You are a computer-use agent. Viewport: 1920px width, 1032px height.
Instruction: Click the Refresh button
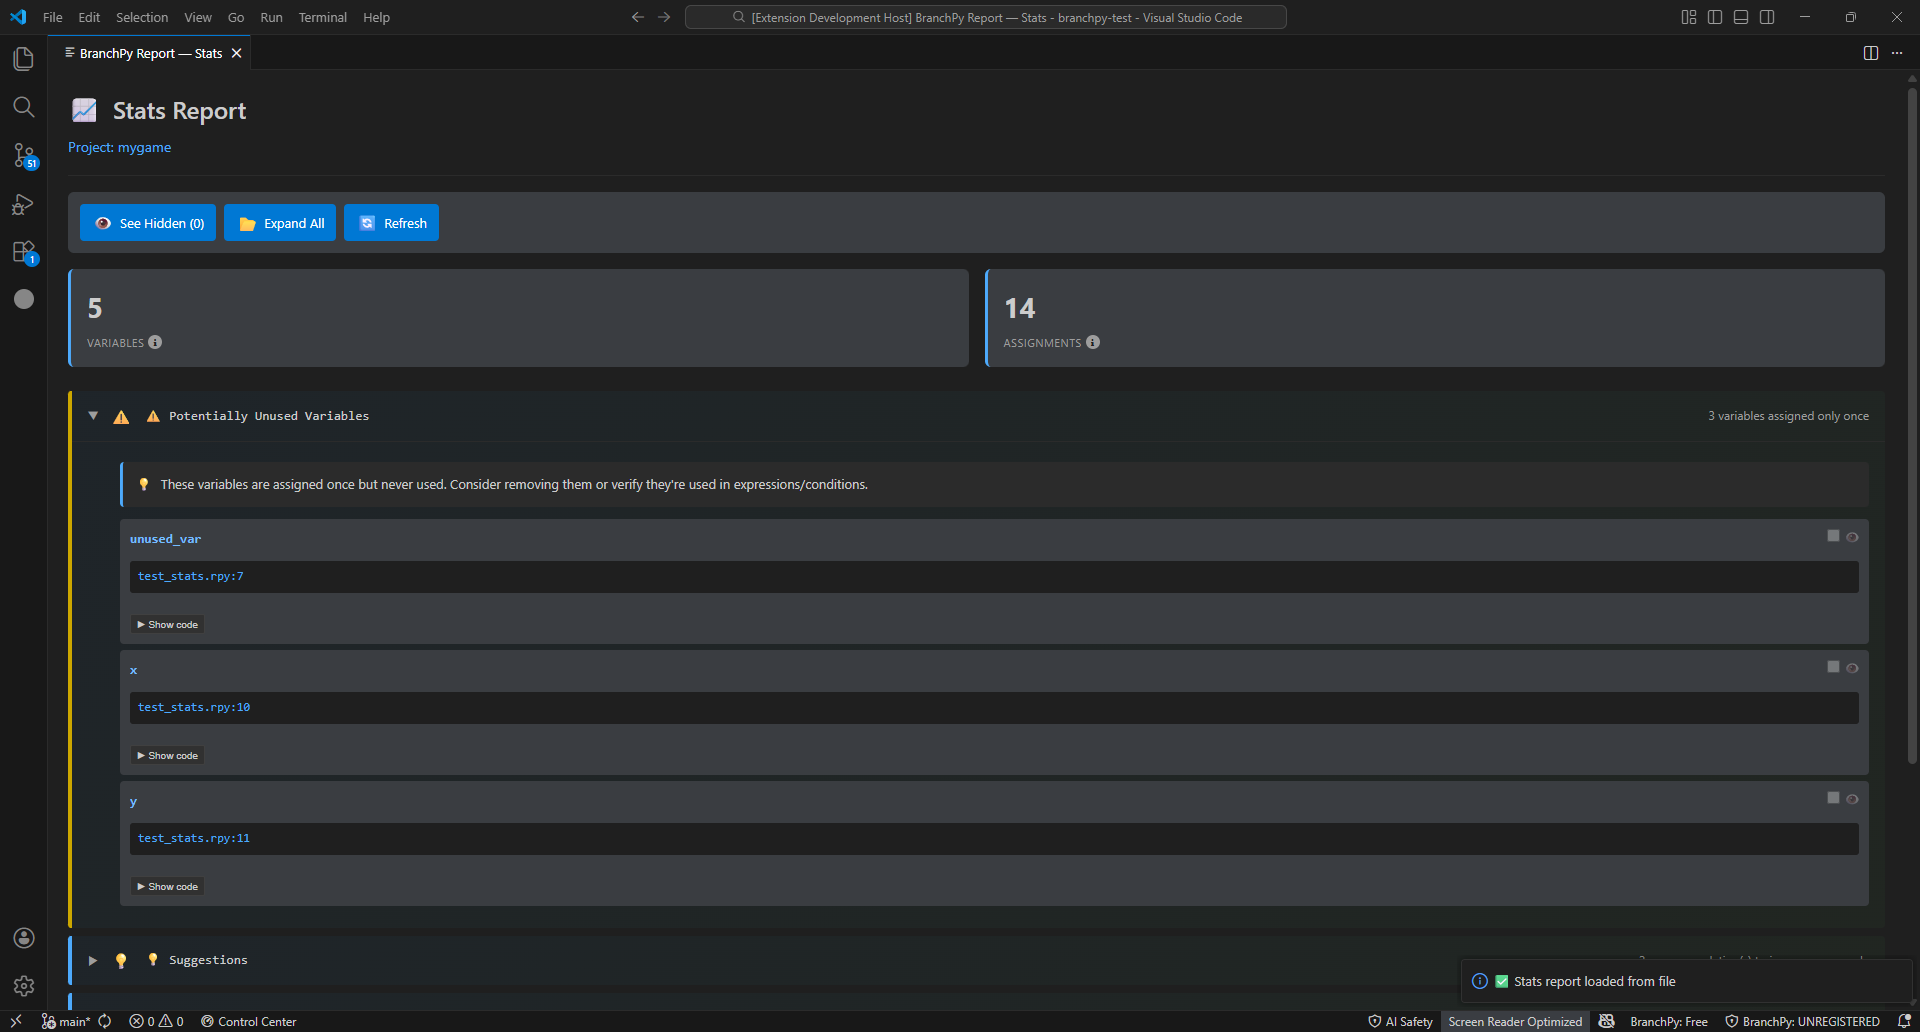[x=391, y=222]
